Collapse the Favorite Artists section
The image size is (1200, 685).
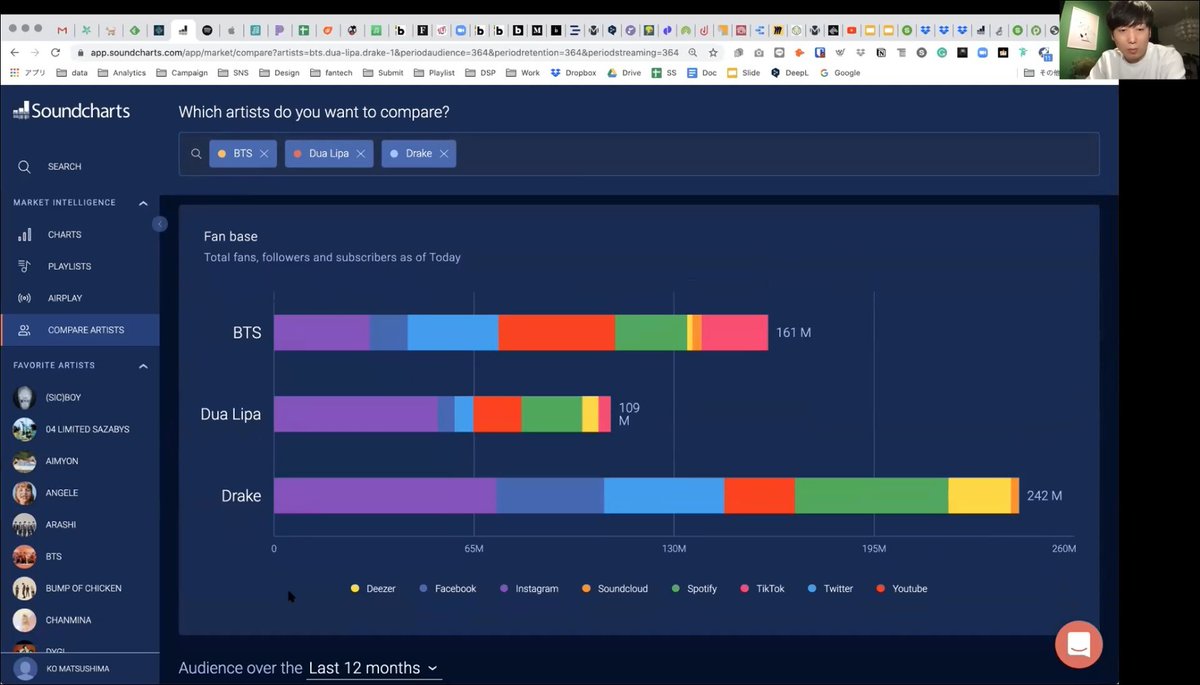pos(143,366)
